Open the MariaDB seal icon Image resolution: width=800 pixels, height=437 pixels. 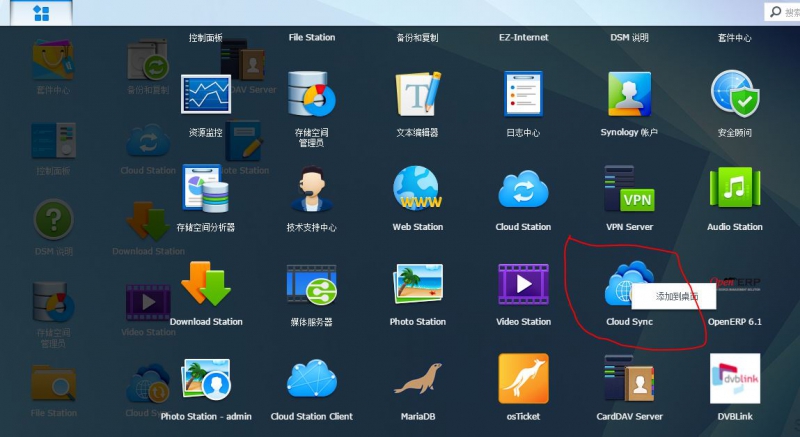pos(417,381)
